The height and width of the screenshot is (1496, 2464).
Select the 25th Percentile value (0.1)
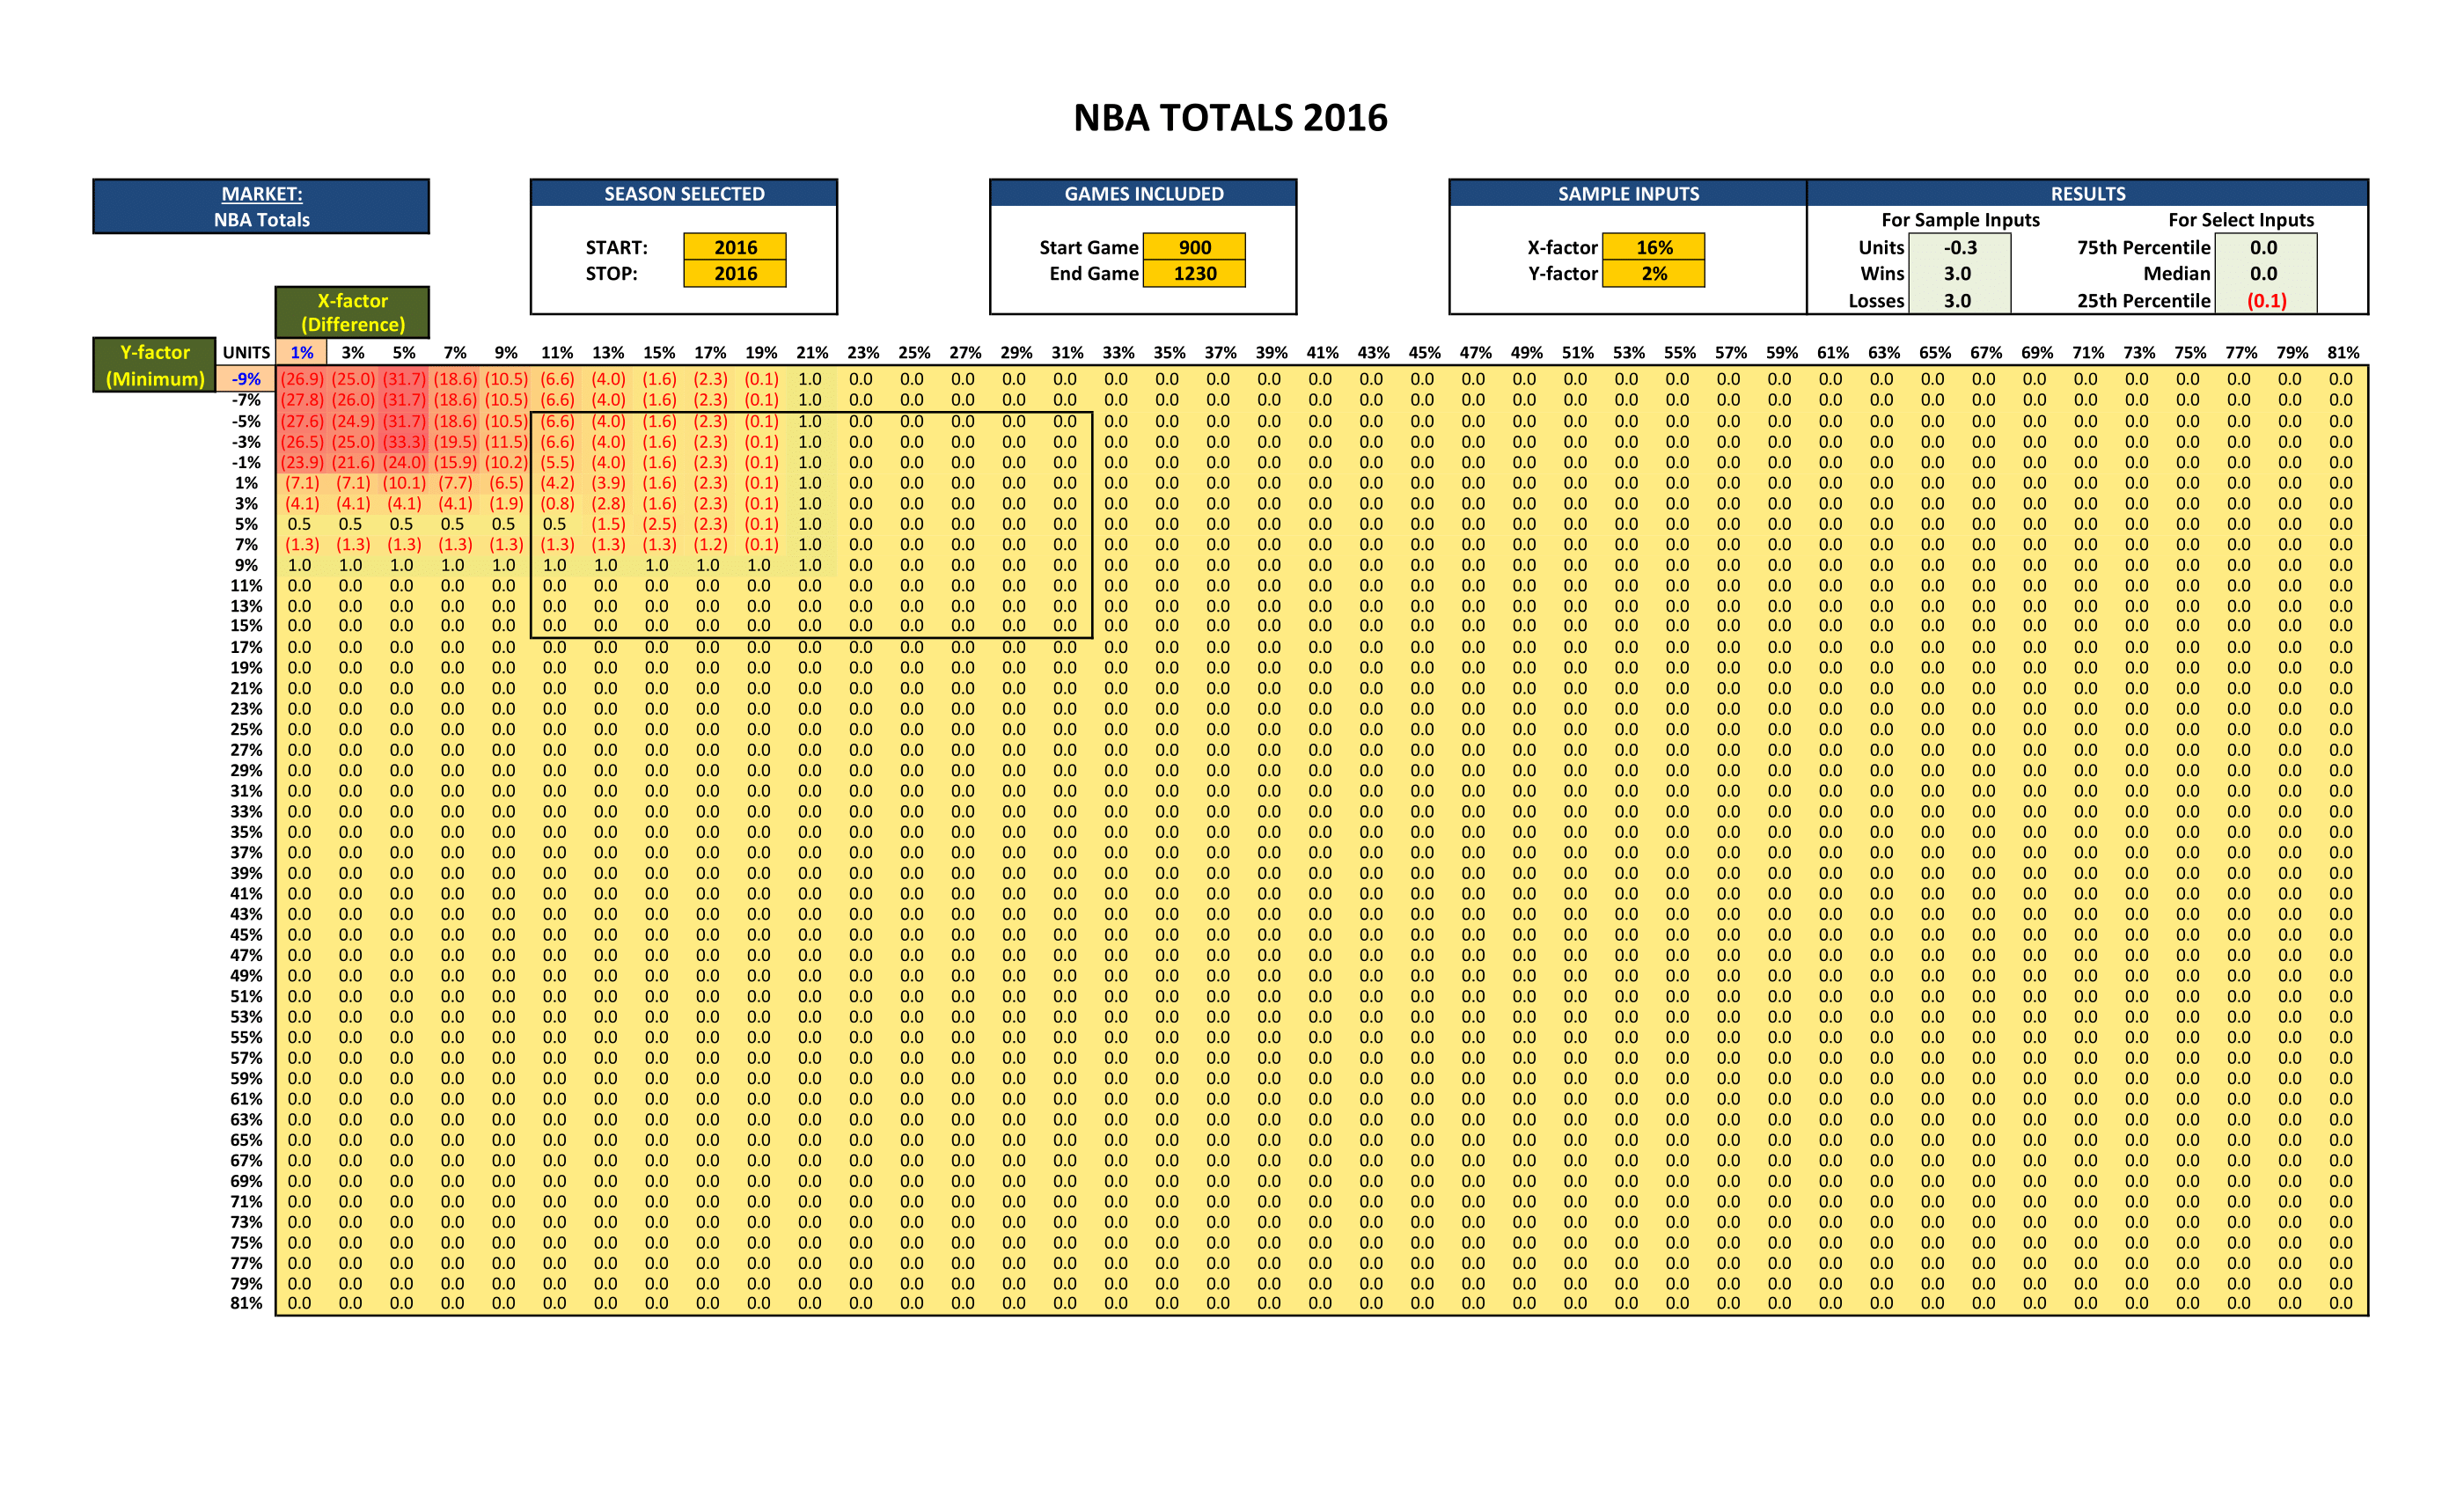click(2265, 301)
